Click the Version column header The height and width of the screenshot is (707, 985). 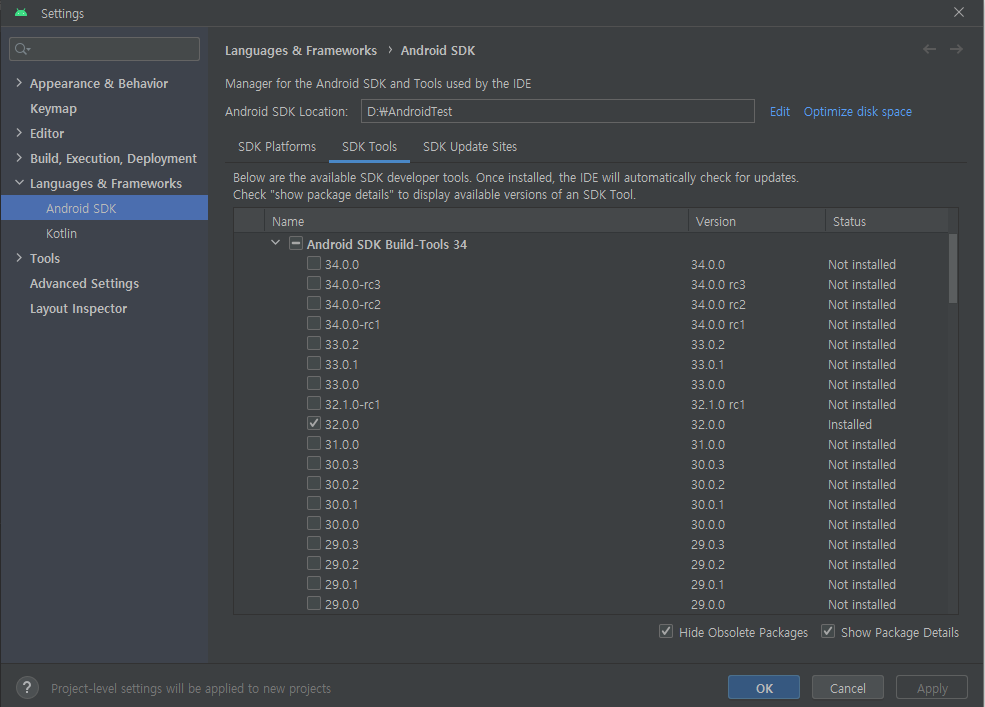click(757, 221)
